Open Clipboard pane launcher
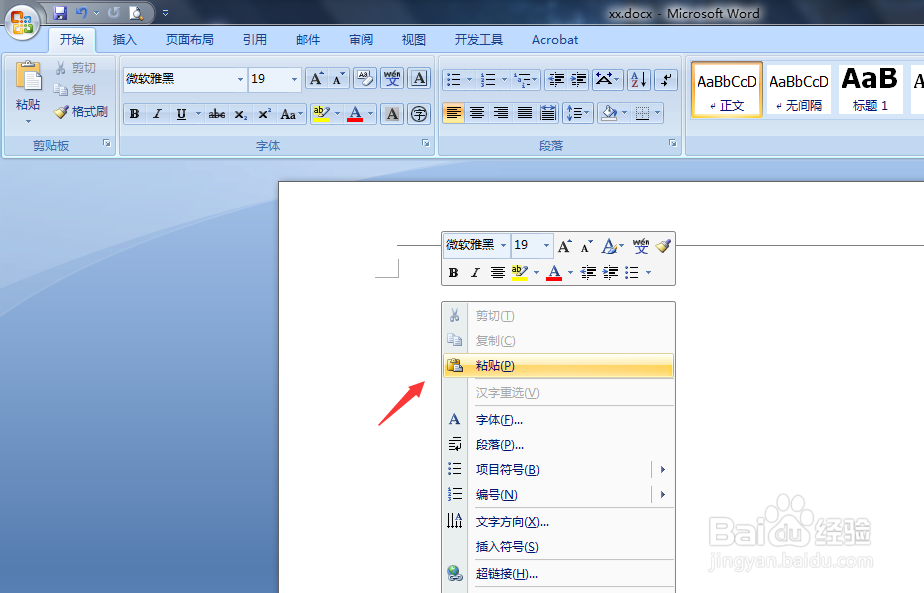 (107, 143)
